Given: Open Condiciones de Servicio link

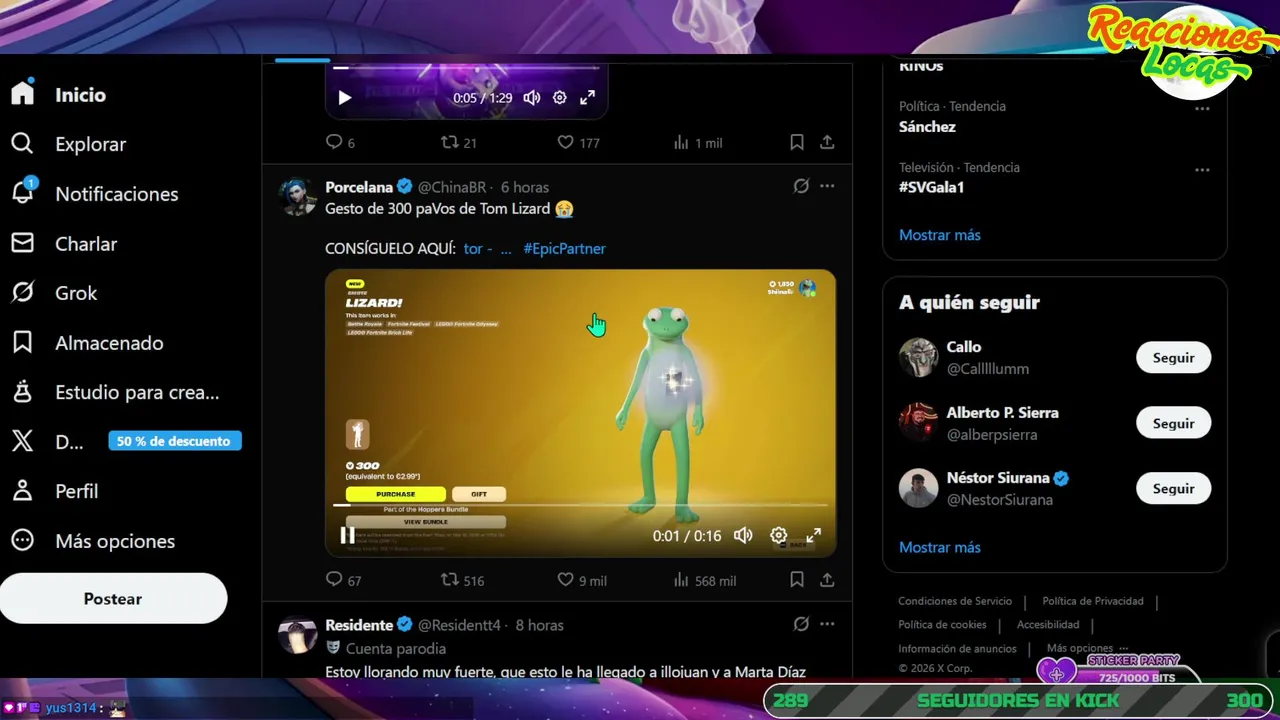Looking at the screenshot, I should (x=955, y=601).
